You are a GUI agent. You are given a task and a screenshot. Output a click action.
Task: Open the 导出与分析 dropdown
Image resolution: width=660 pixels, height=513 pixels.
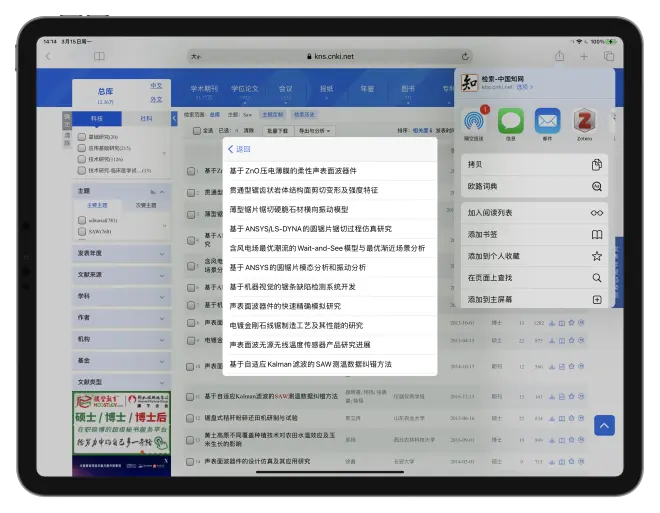(314, 131)
